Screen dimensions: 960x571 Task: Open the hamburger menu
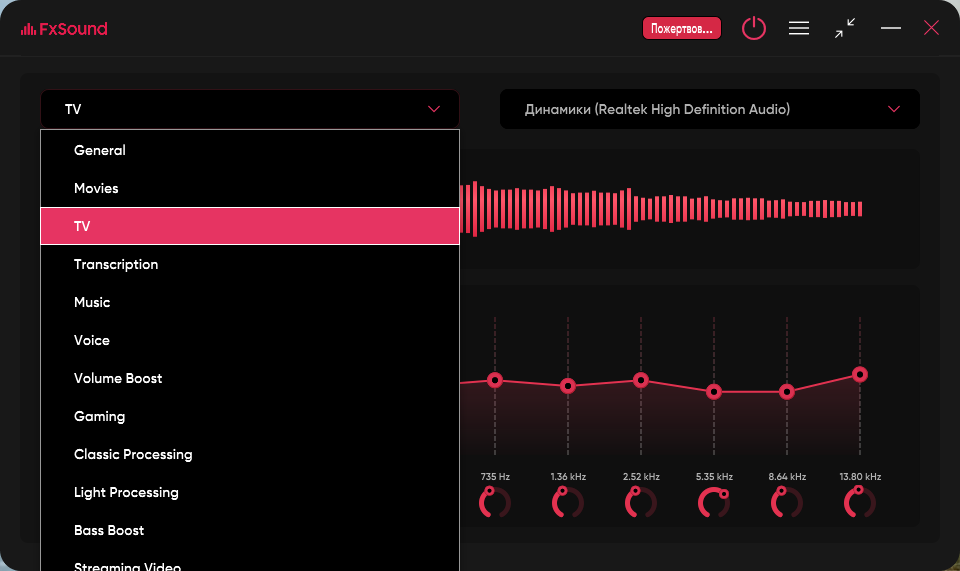pyautogui.click(x=798, y=28)
